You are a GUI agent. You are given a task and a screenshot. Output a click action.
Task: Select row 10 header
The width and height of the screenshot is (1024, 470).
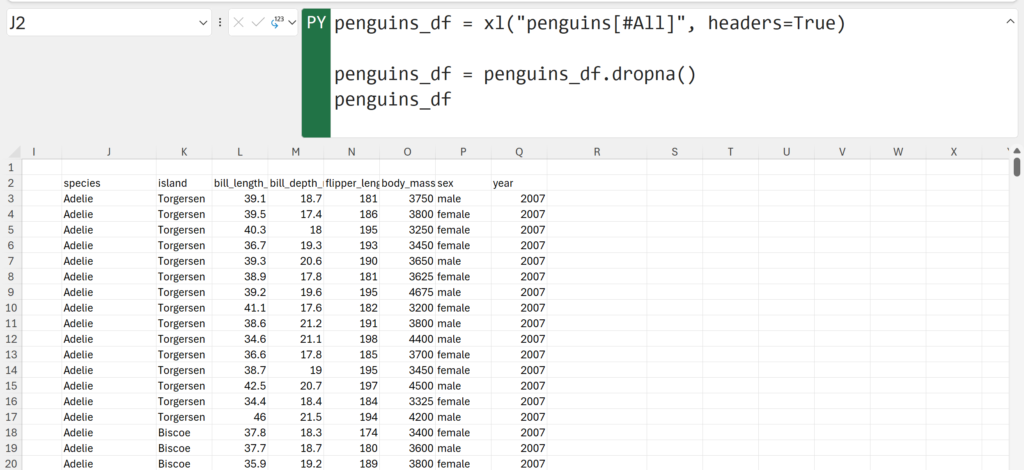point(10,308)
